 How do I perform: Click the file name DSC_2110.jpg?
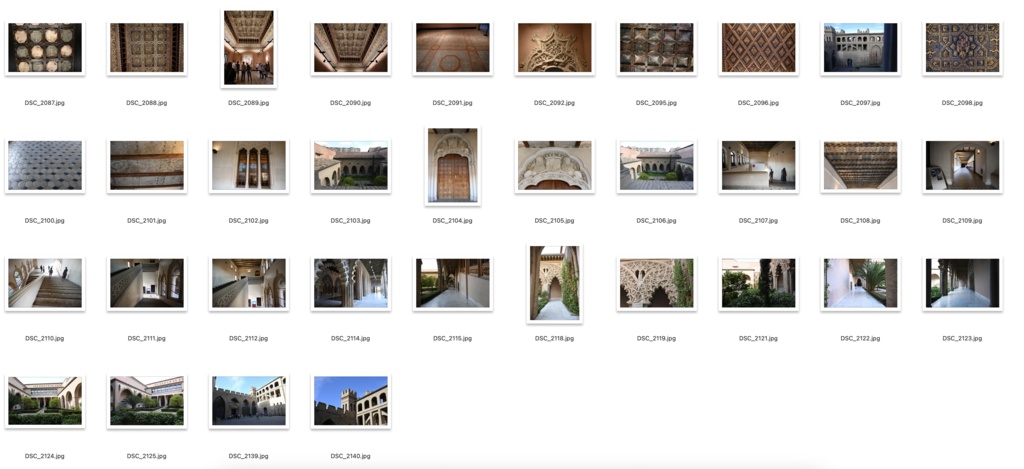(x=44, y=338)
